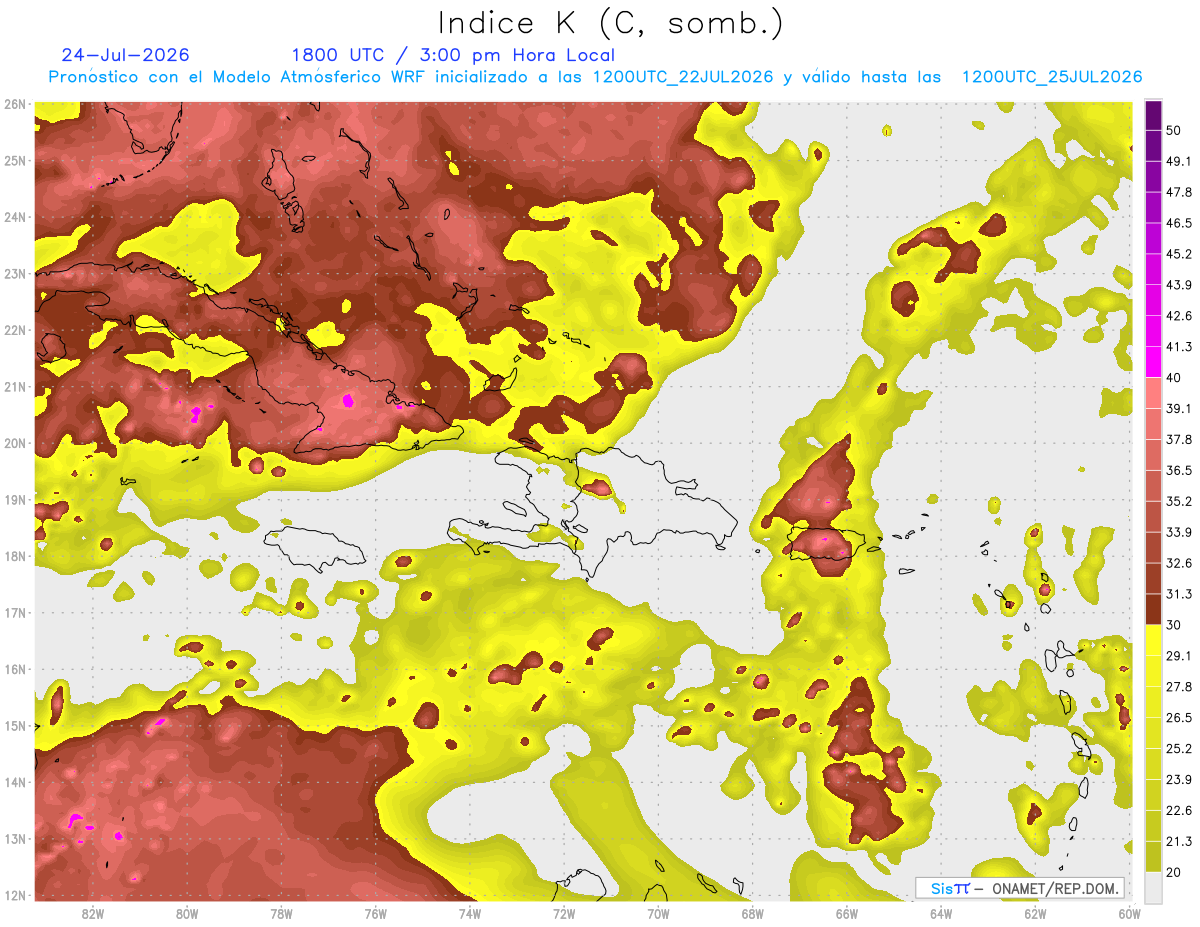The image size is (1200, 927).
Task: Click the colorbar value '20'
Action: (1175, 872)
